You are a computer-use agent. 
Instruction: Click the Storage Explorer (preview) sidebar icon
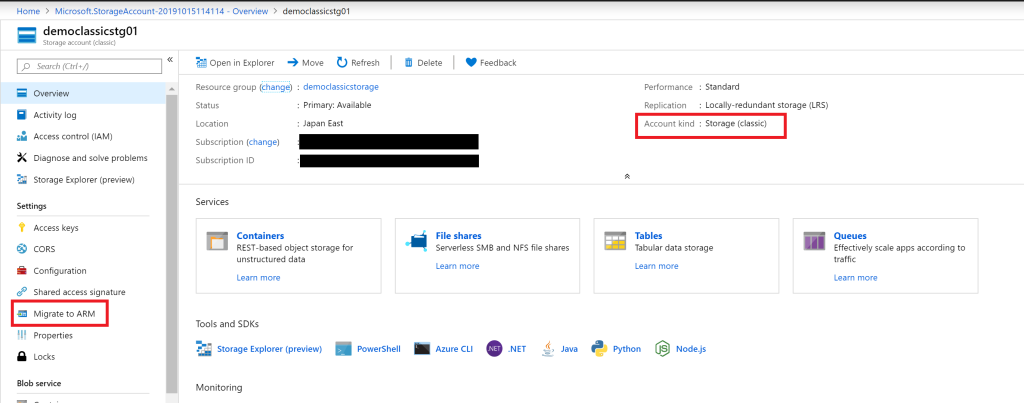click(x=22, y=180)
